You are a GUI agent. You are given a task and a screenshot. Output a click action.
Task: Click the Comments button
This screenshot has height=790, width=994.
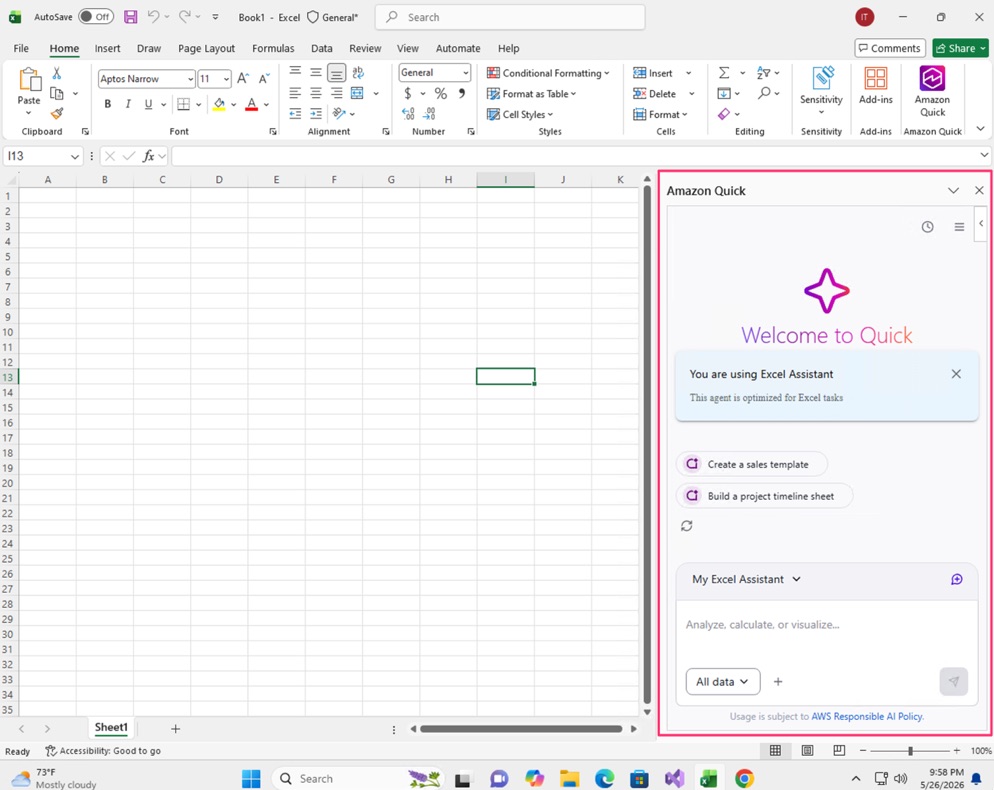coord(889,48)
